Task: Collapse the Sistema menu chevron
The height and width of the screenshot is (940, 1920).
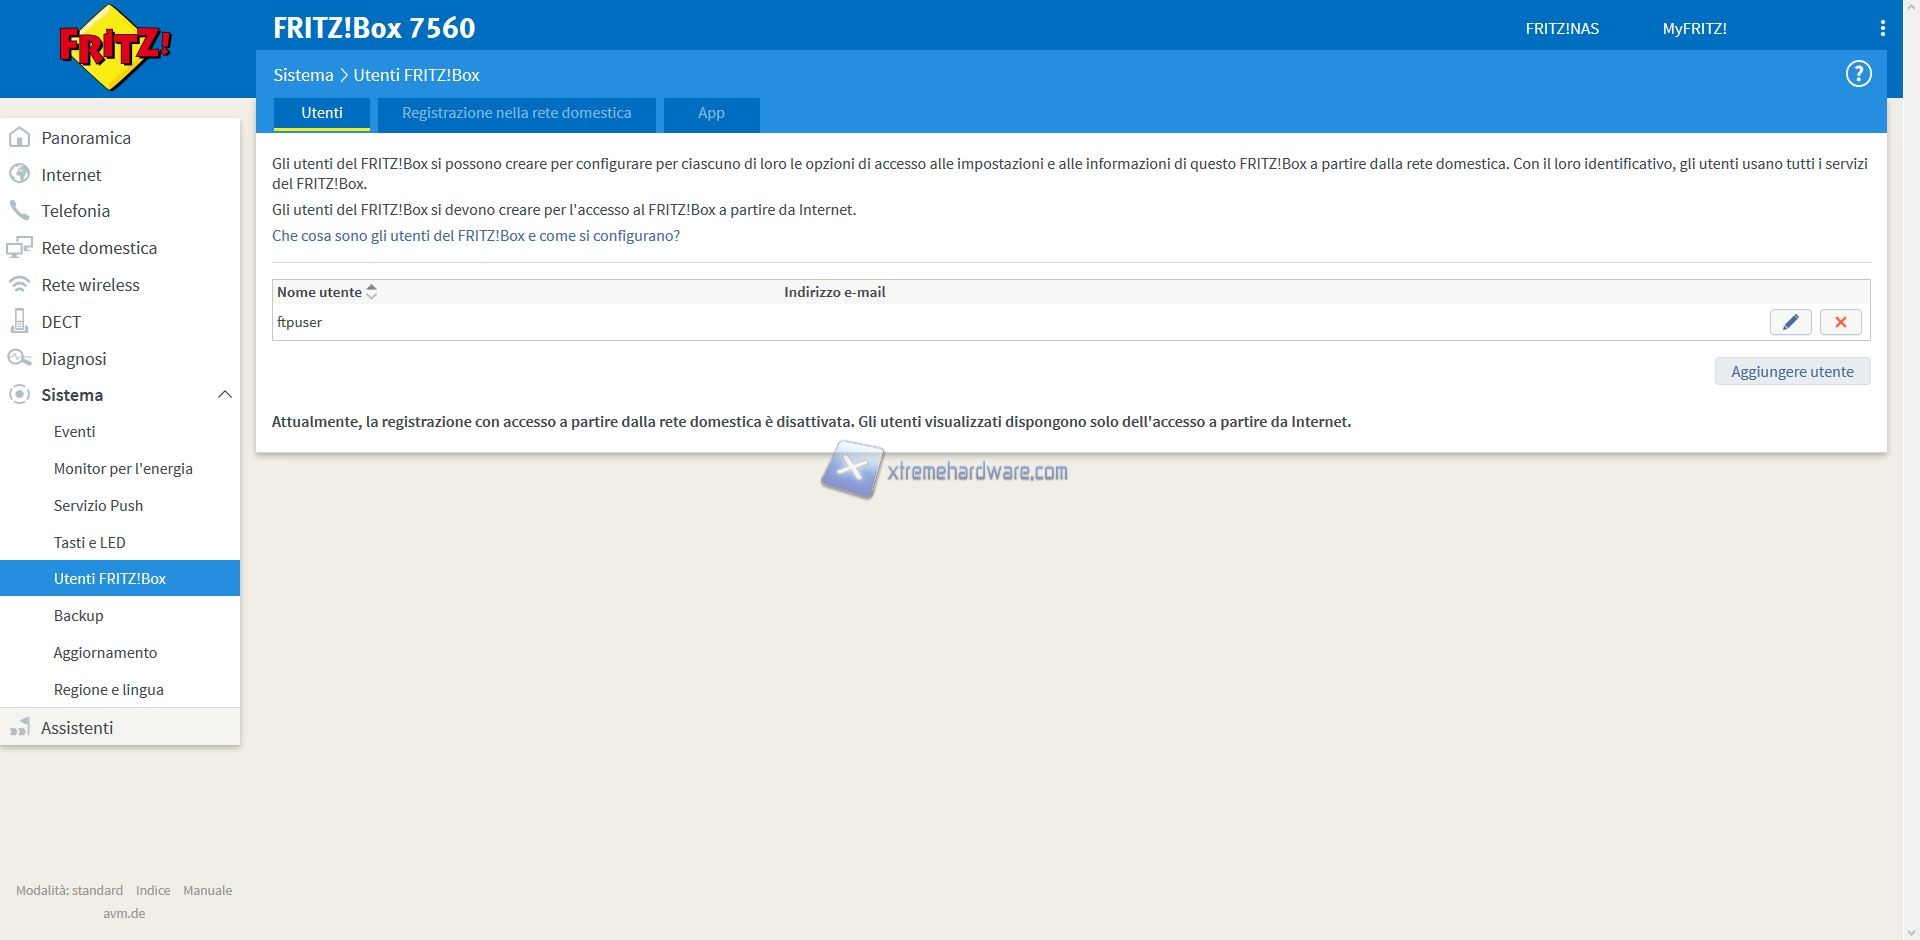Action: click(x=224, y=395)
